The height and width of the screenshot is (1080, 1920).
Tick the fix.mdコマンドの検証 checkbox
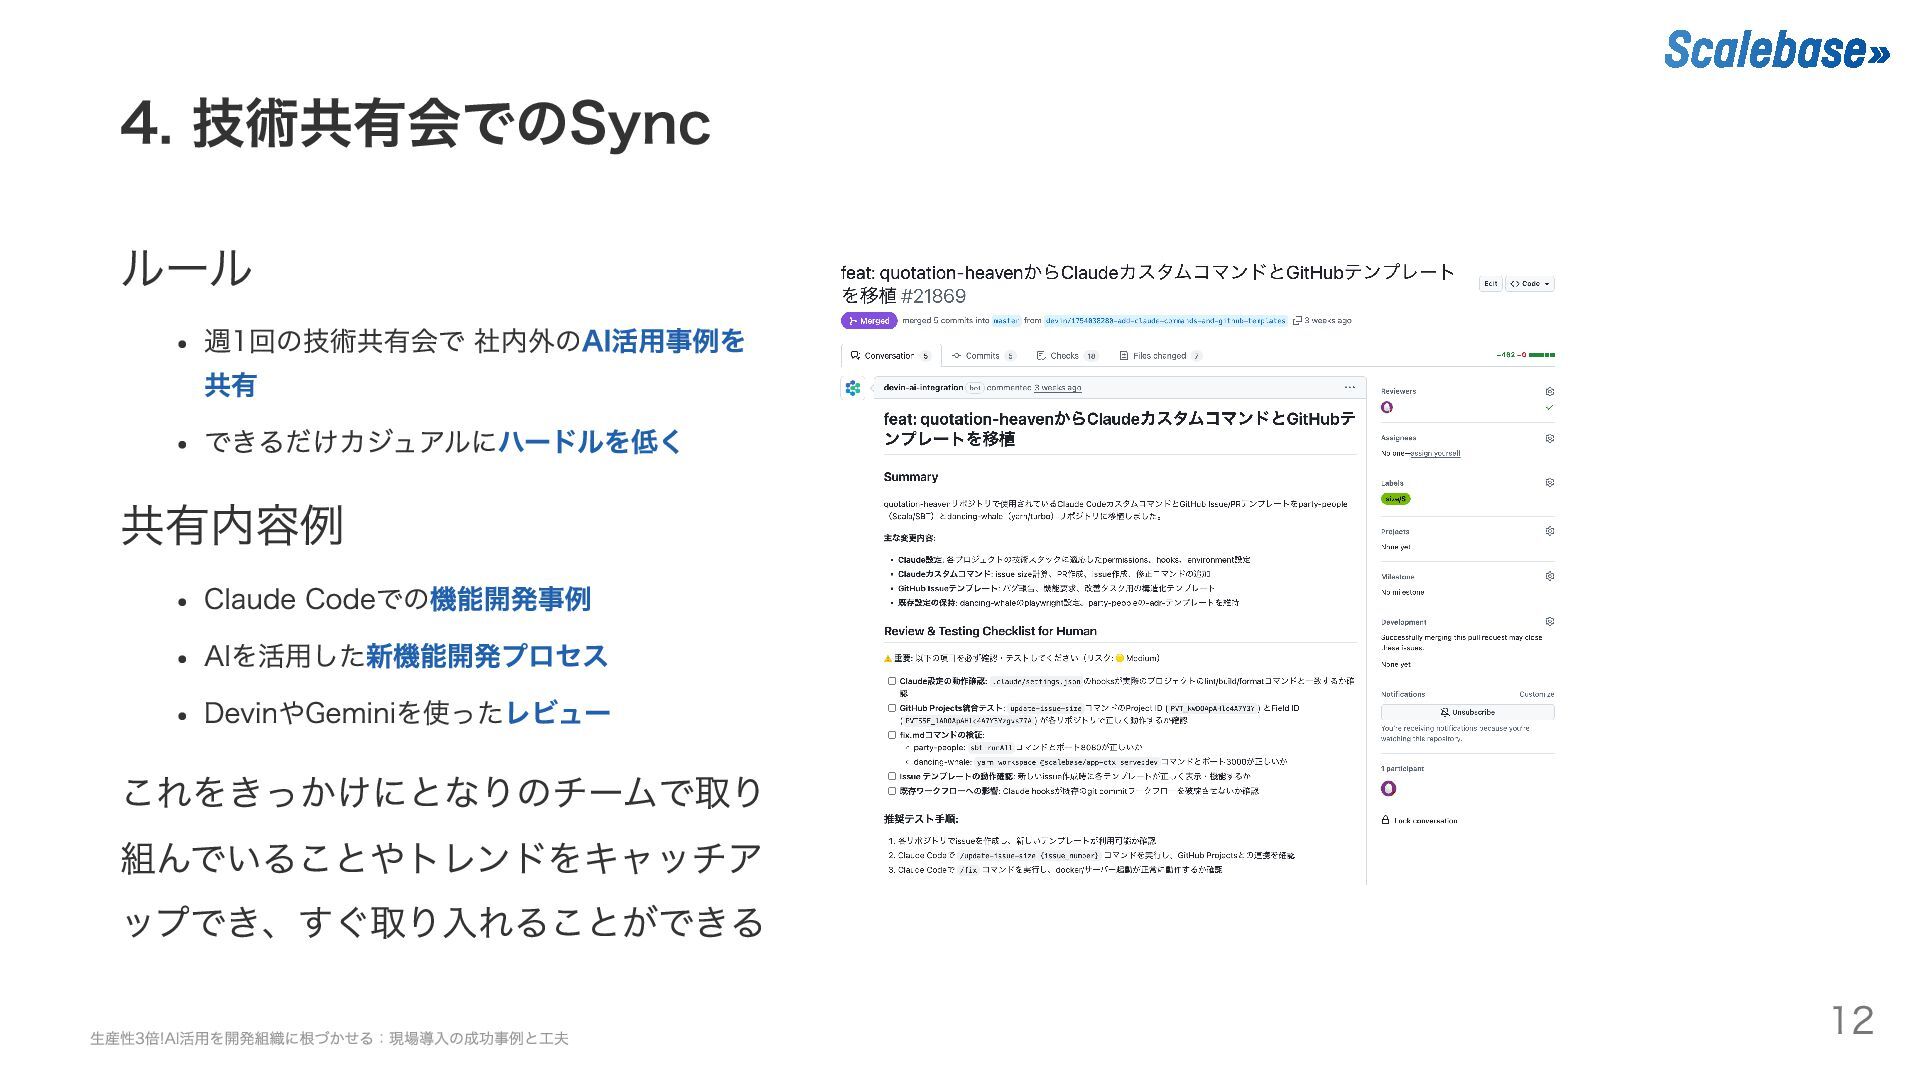tap(892, 735)
